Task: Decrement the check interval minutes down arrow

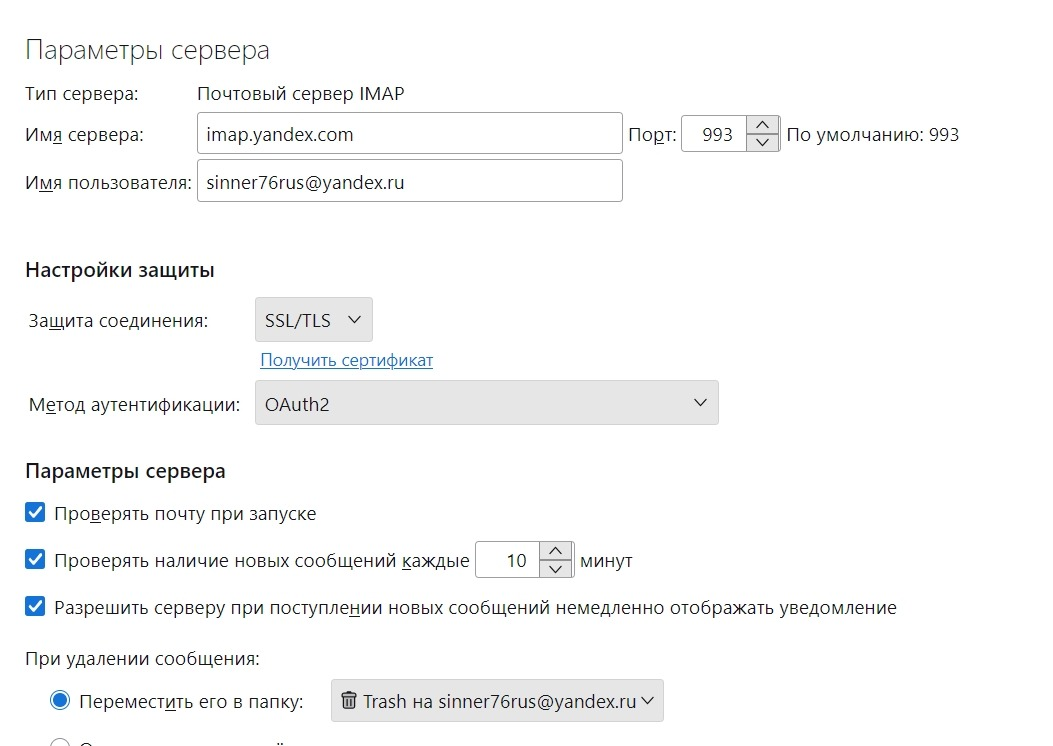Action: (557, 569)
